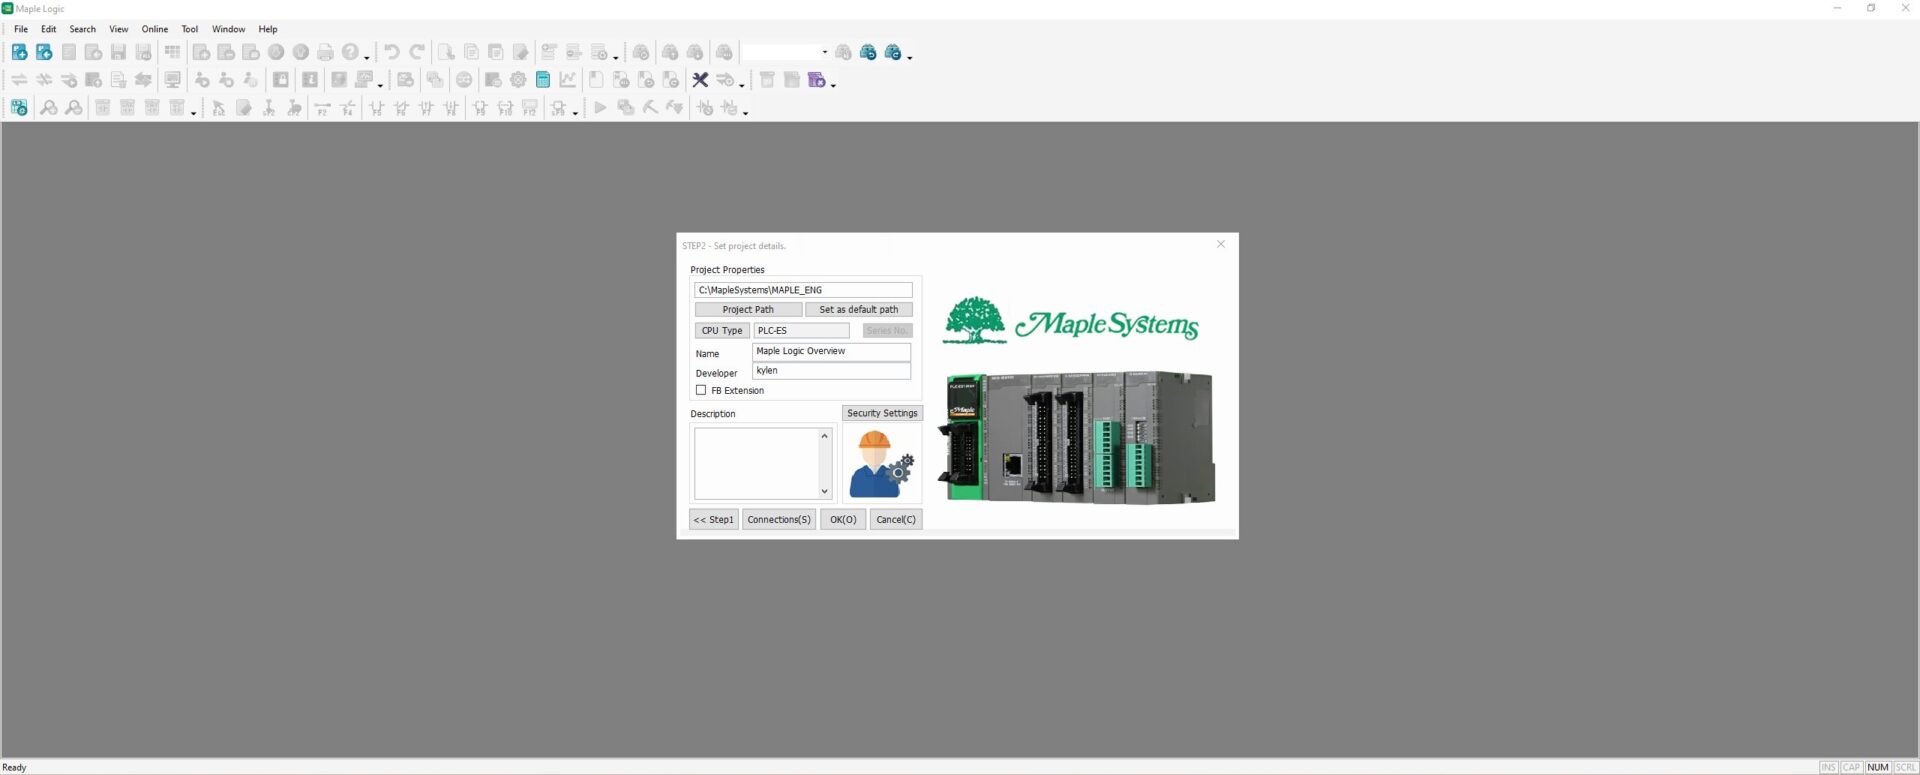Click the Developer field containing kylen
This screenshot has height=775, width=1920.
pos(831,371)
